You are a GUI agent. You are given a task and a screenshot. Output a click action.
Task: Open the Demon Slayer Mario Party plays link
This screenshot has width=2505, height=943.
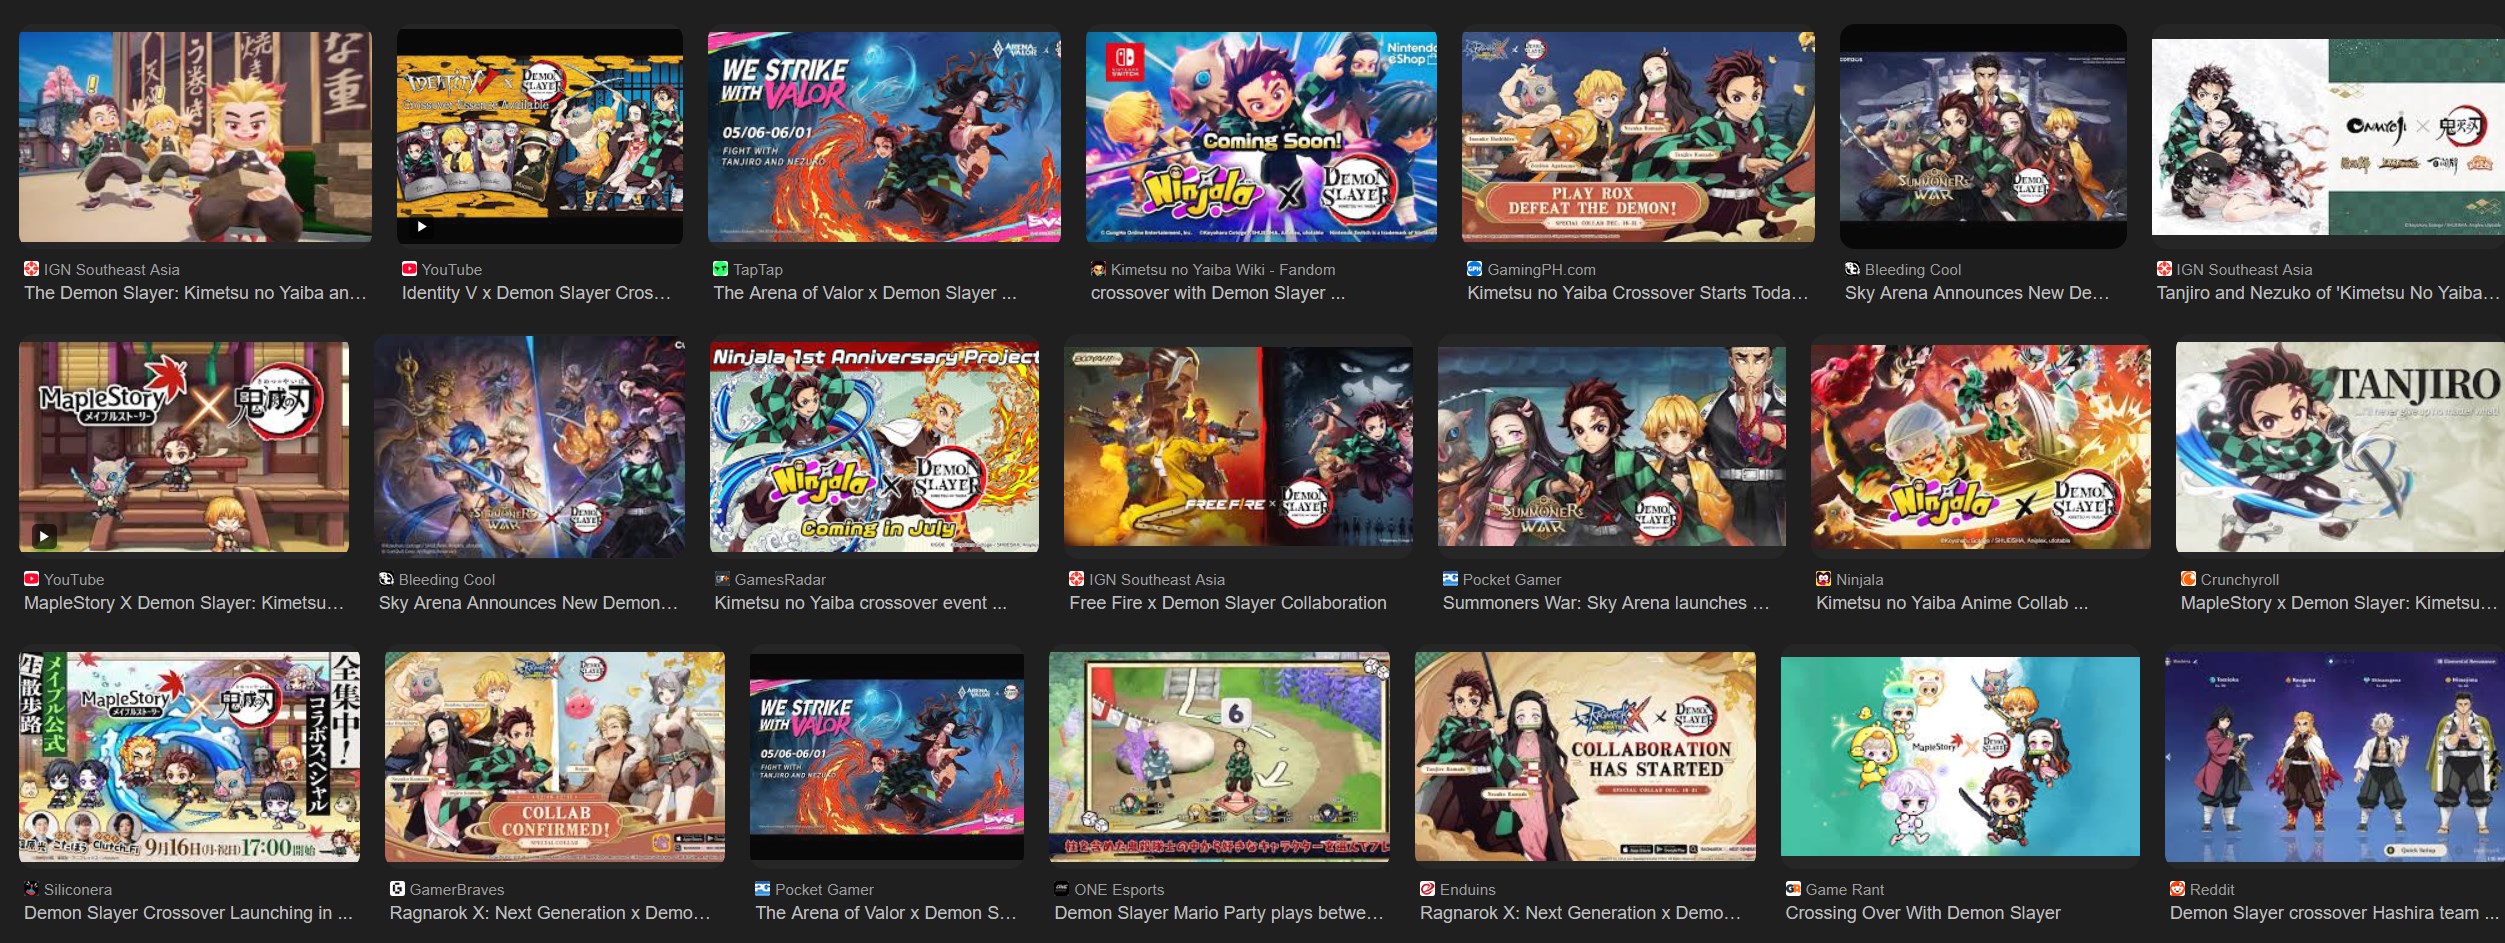click(x=1219, y=913)
